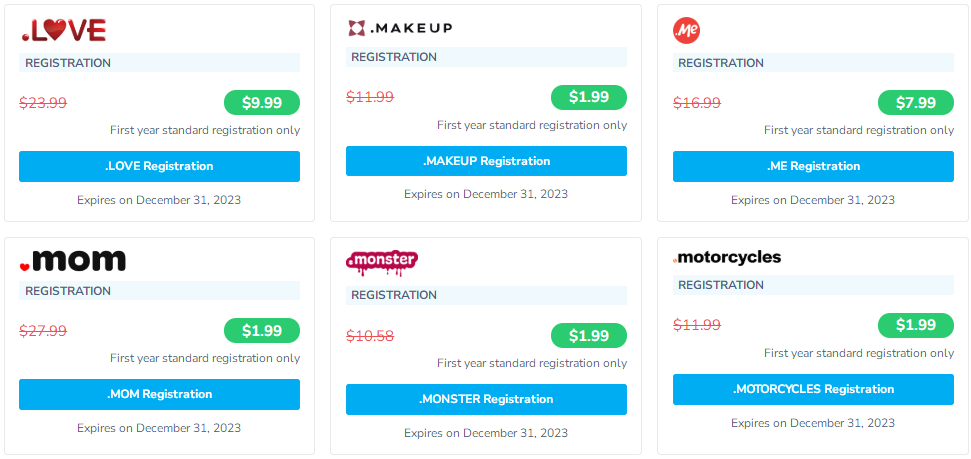This screenshot has width=971, height=459.
Task: Click the .MAKEUP domain logo
Action: (x=400, y=27)
